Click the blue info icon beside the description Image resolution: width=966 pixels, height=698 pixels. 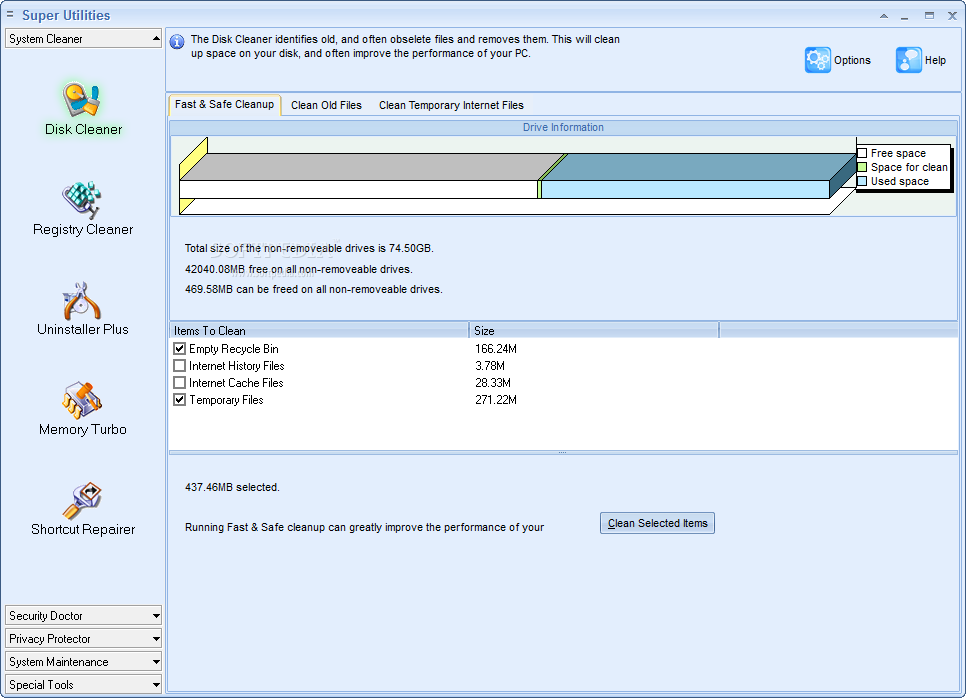click(x=177, y=42)
